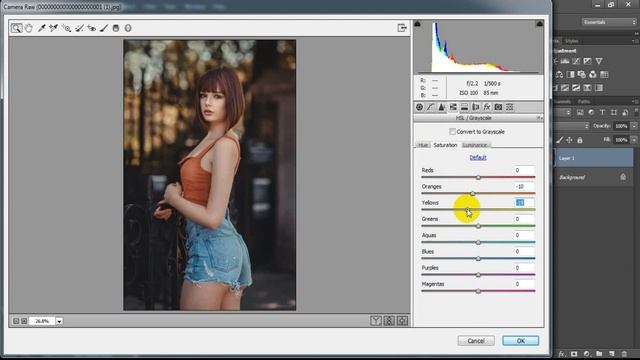The height and width of the screenshot is (360, 640).
Task: Add a Photo Filter adjustment in Photoshop
Action: pos(581,74)
